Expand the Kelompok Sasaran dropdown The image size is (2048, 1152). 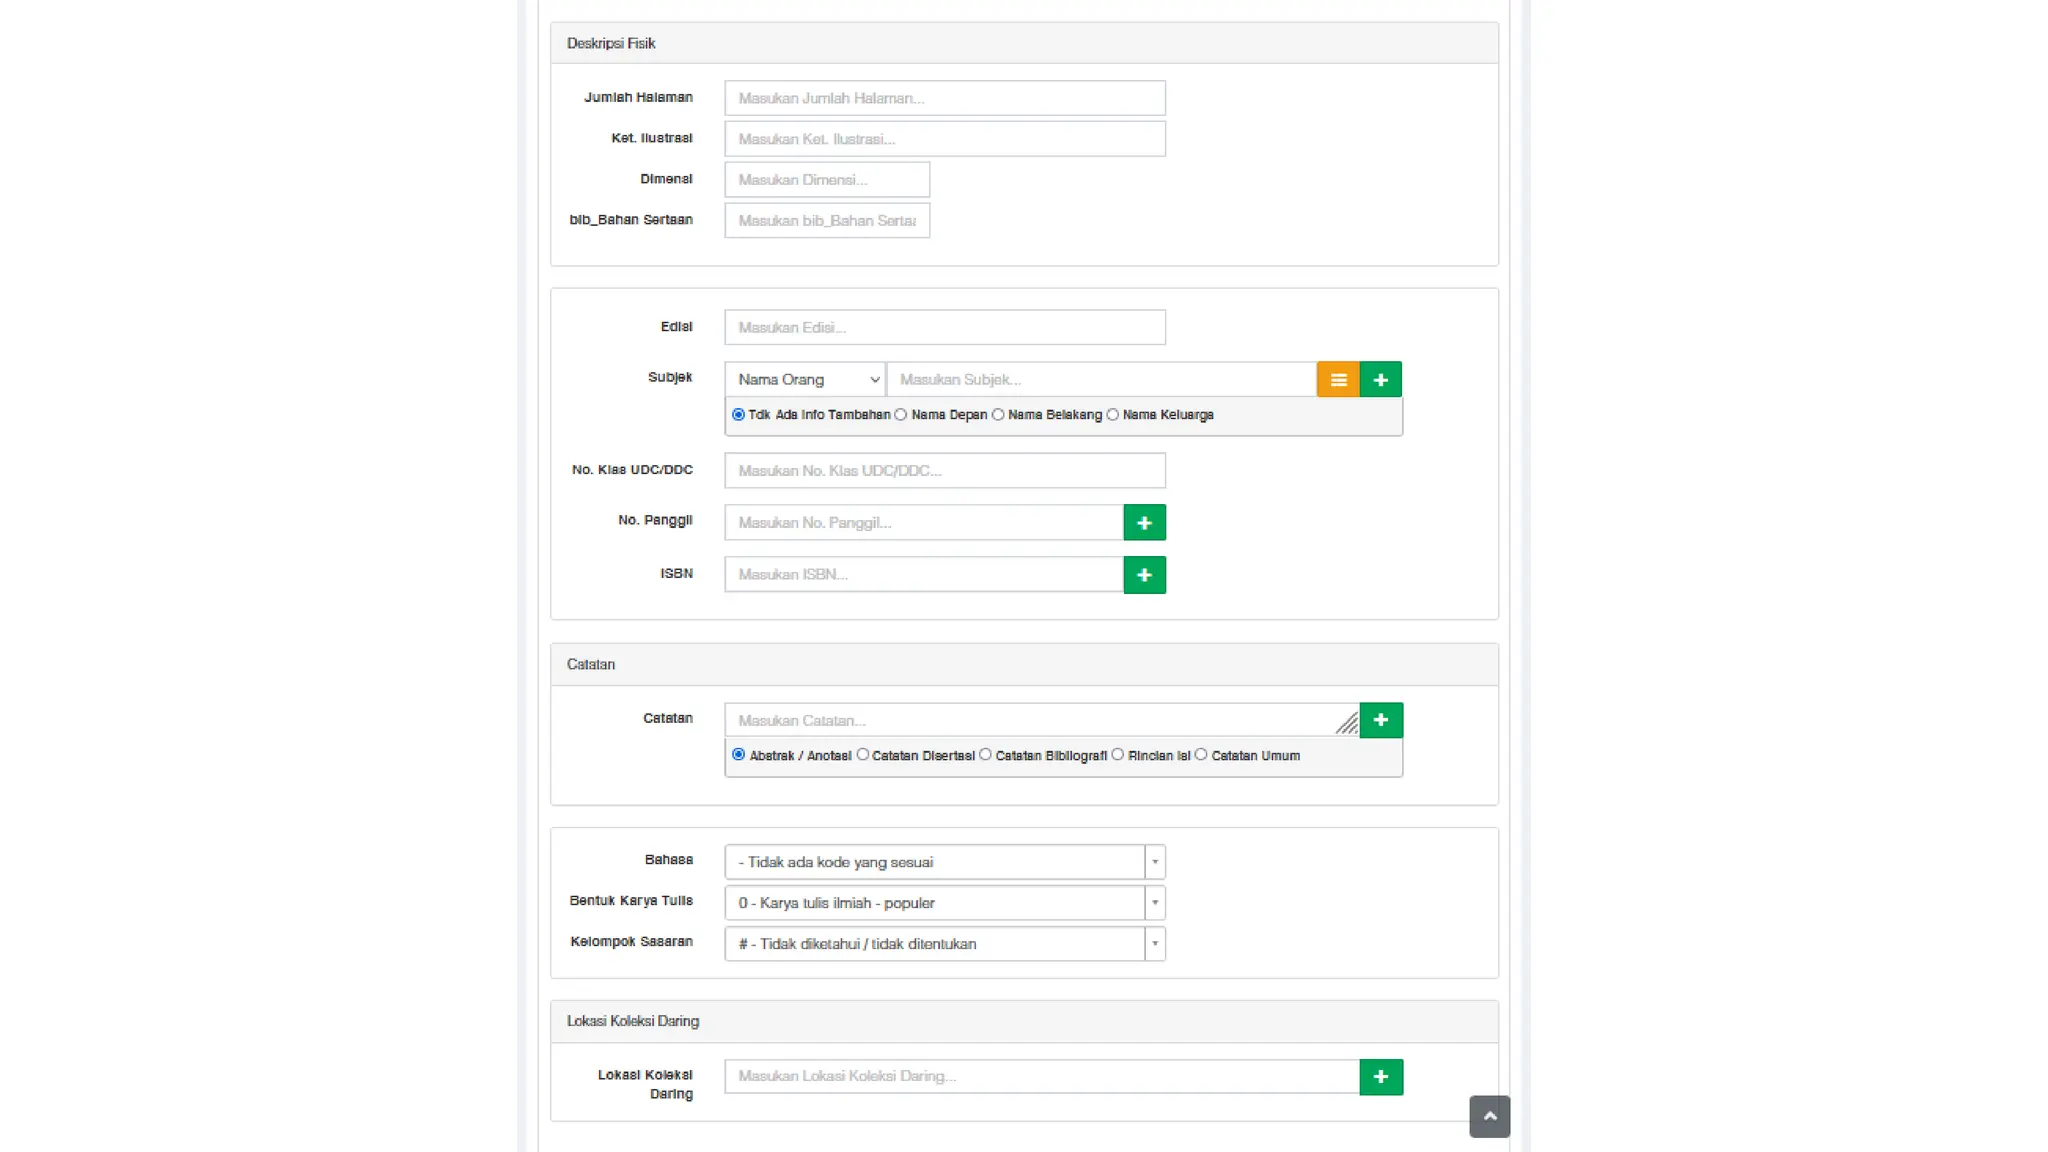point(944,944)
